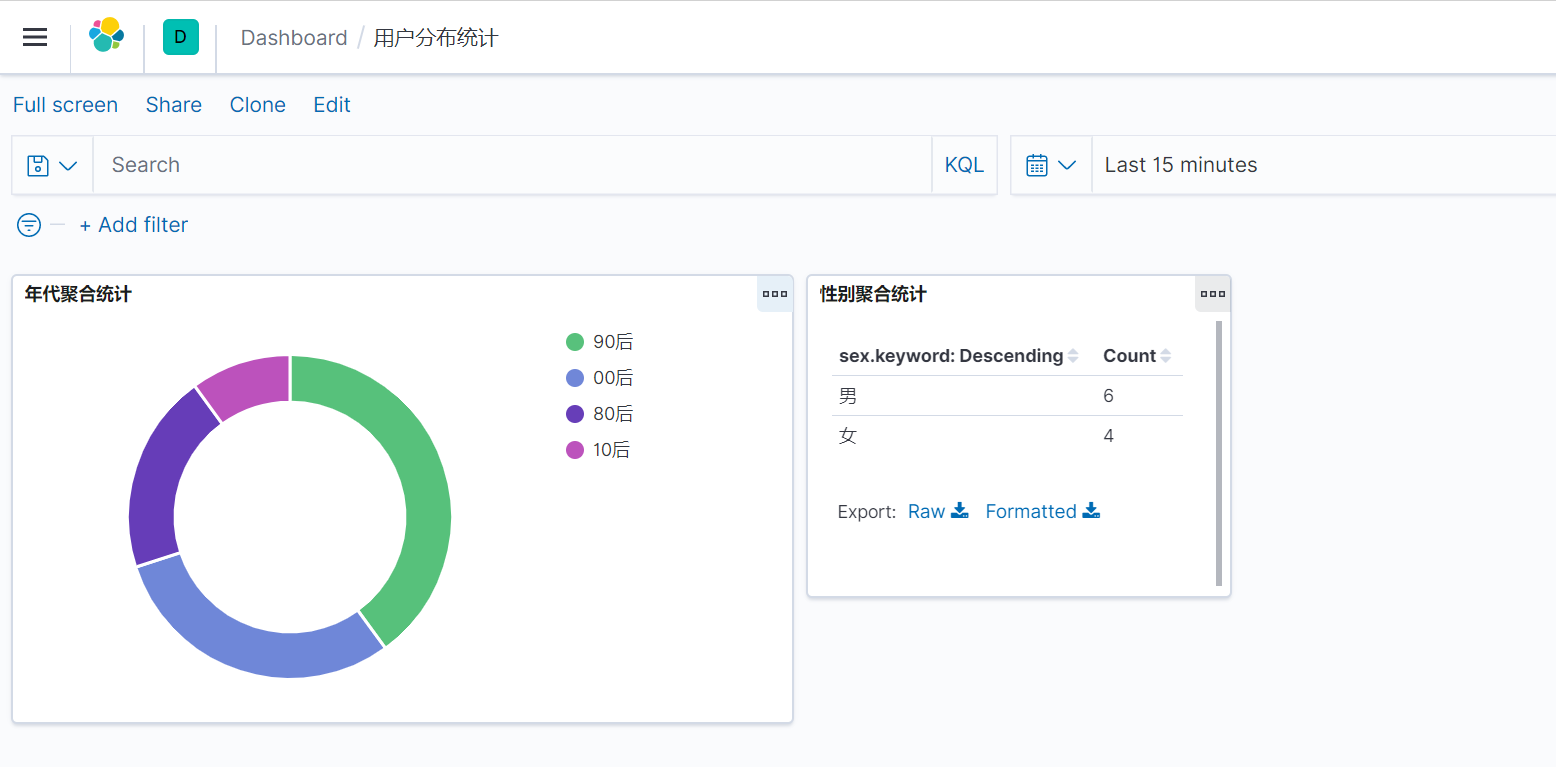This screenshot has width=1556, height=767.
Task: Toggle 90后 legend color dot
Action: 575,342
